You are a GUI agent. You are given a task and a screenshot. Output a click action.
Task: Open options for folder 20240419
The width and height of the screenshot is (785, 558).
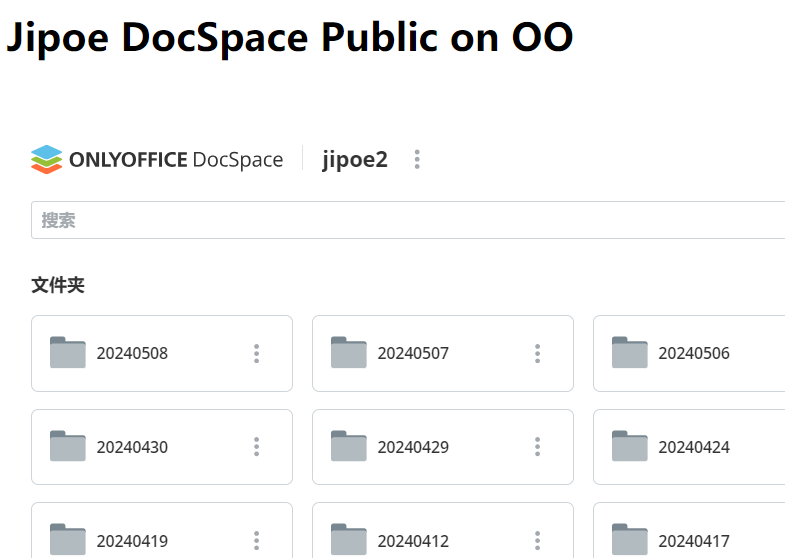point(256,540)
